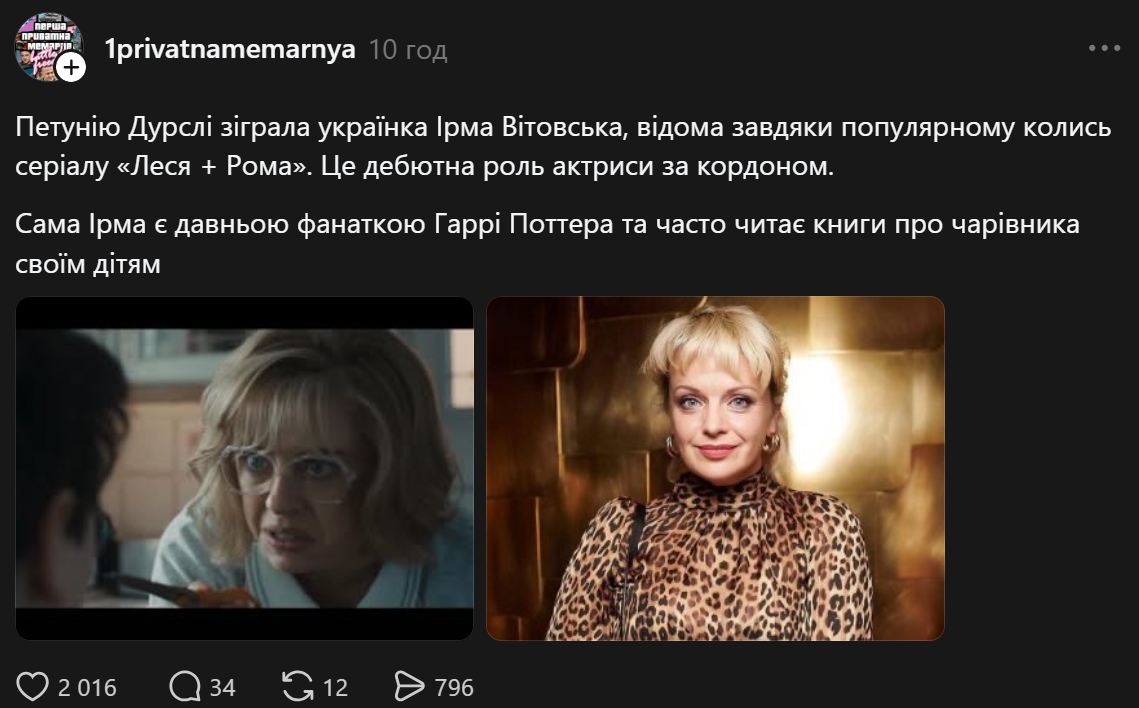The image size is (1139, 708).
Task: View the right leopard-print blouse photo
Action: (716, 468)
